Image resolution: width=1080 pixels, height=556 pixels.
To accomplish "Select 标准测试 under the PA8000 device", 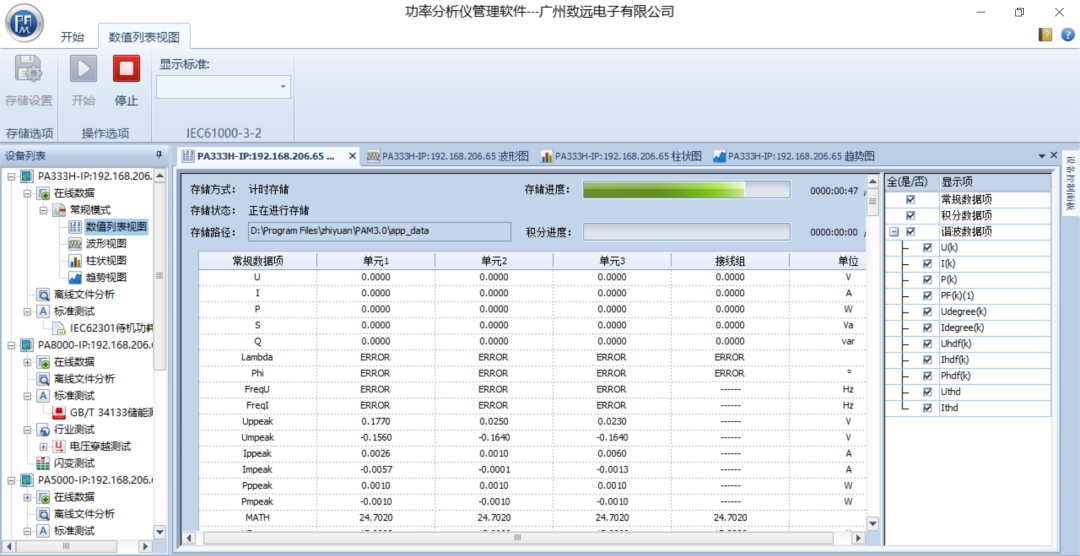I will 74,395.
